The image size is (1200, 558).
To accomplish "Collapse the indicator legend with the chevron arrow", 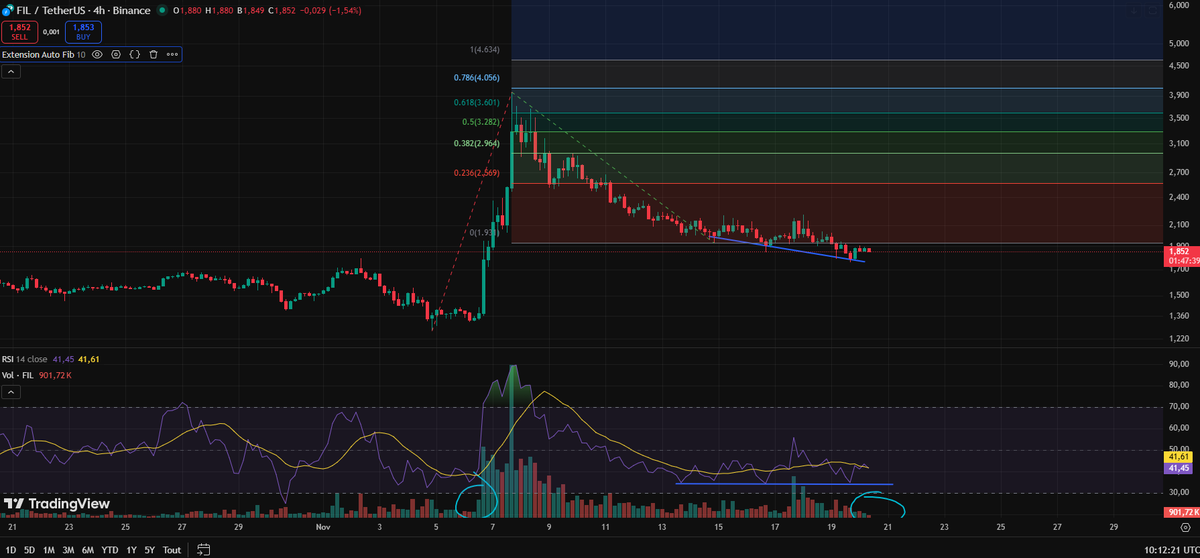I will pos(11,72).
